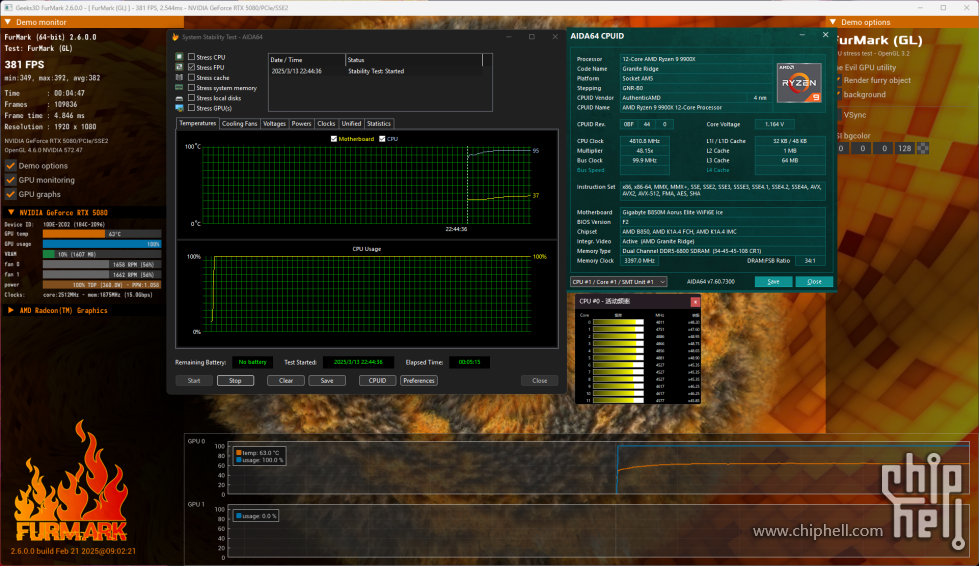
Task: Close the CPU #0 core activity window
Action: [694, 302]
